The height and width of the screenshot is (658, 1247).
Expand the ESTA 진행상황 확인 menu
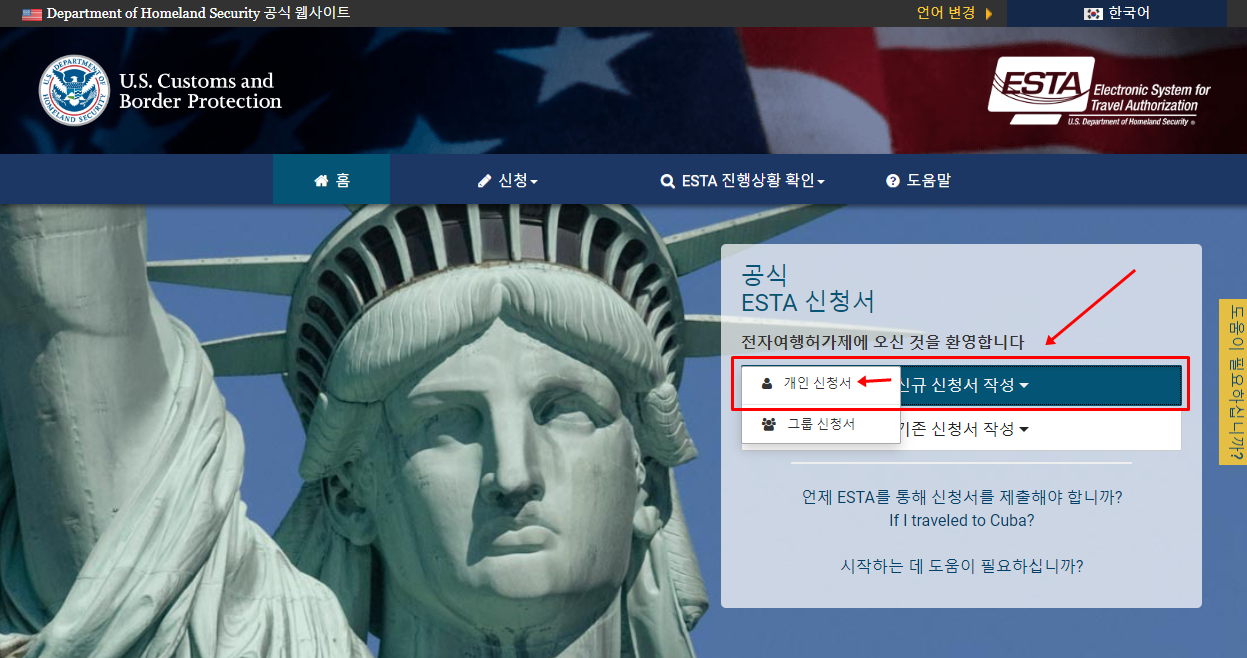click(x=743, y=181)
